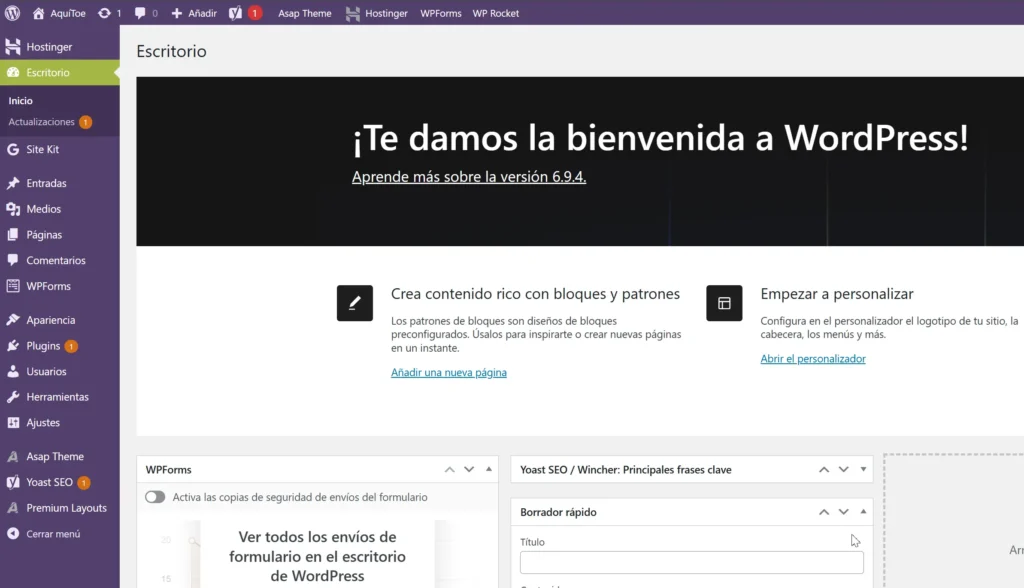Viewport: 1024px width, 588px height.
Task: Open the WordPress logo menu
Action: tap(12, 13)
